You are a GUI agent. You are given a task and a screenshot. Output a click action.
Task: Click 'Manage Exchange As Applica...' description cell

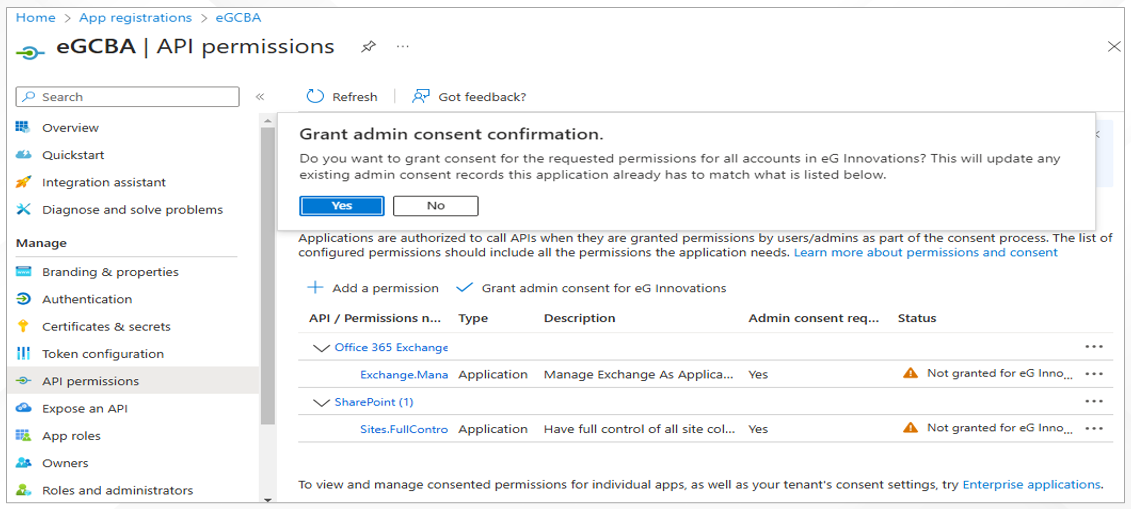[640, 375]
